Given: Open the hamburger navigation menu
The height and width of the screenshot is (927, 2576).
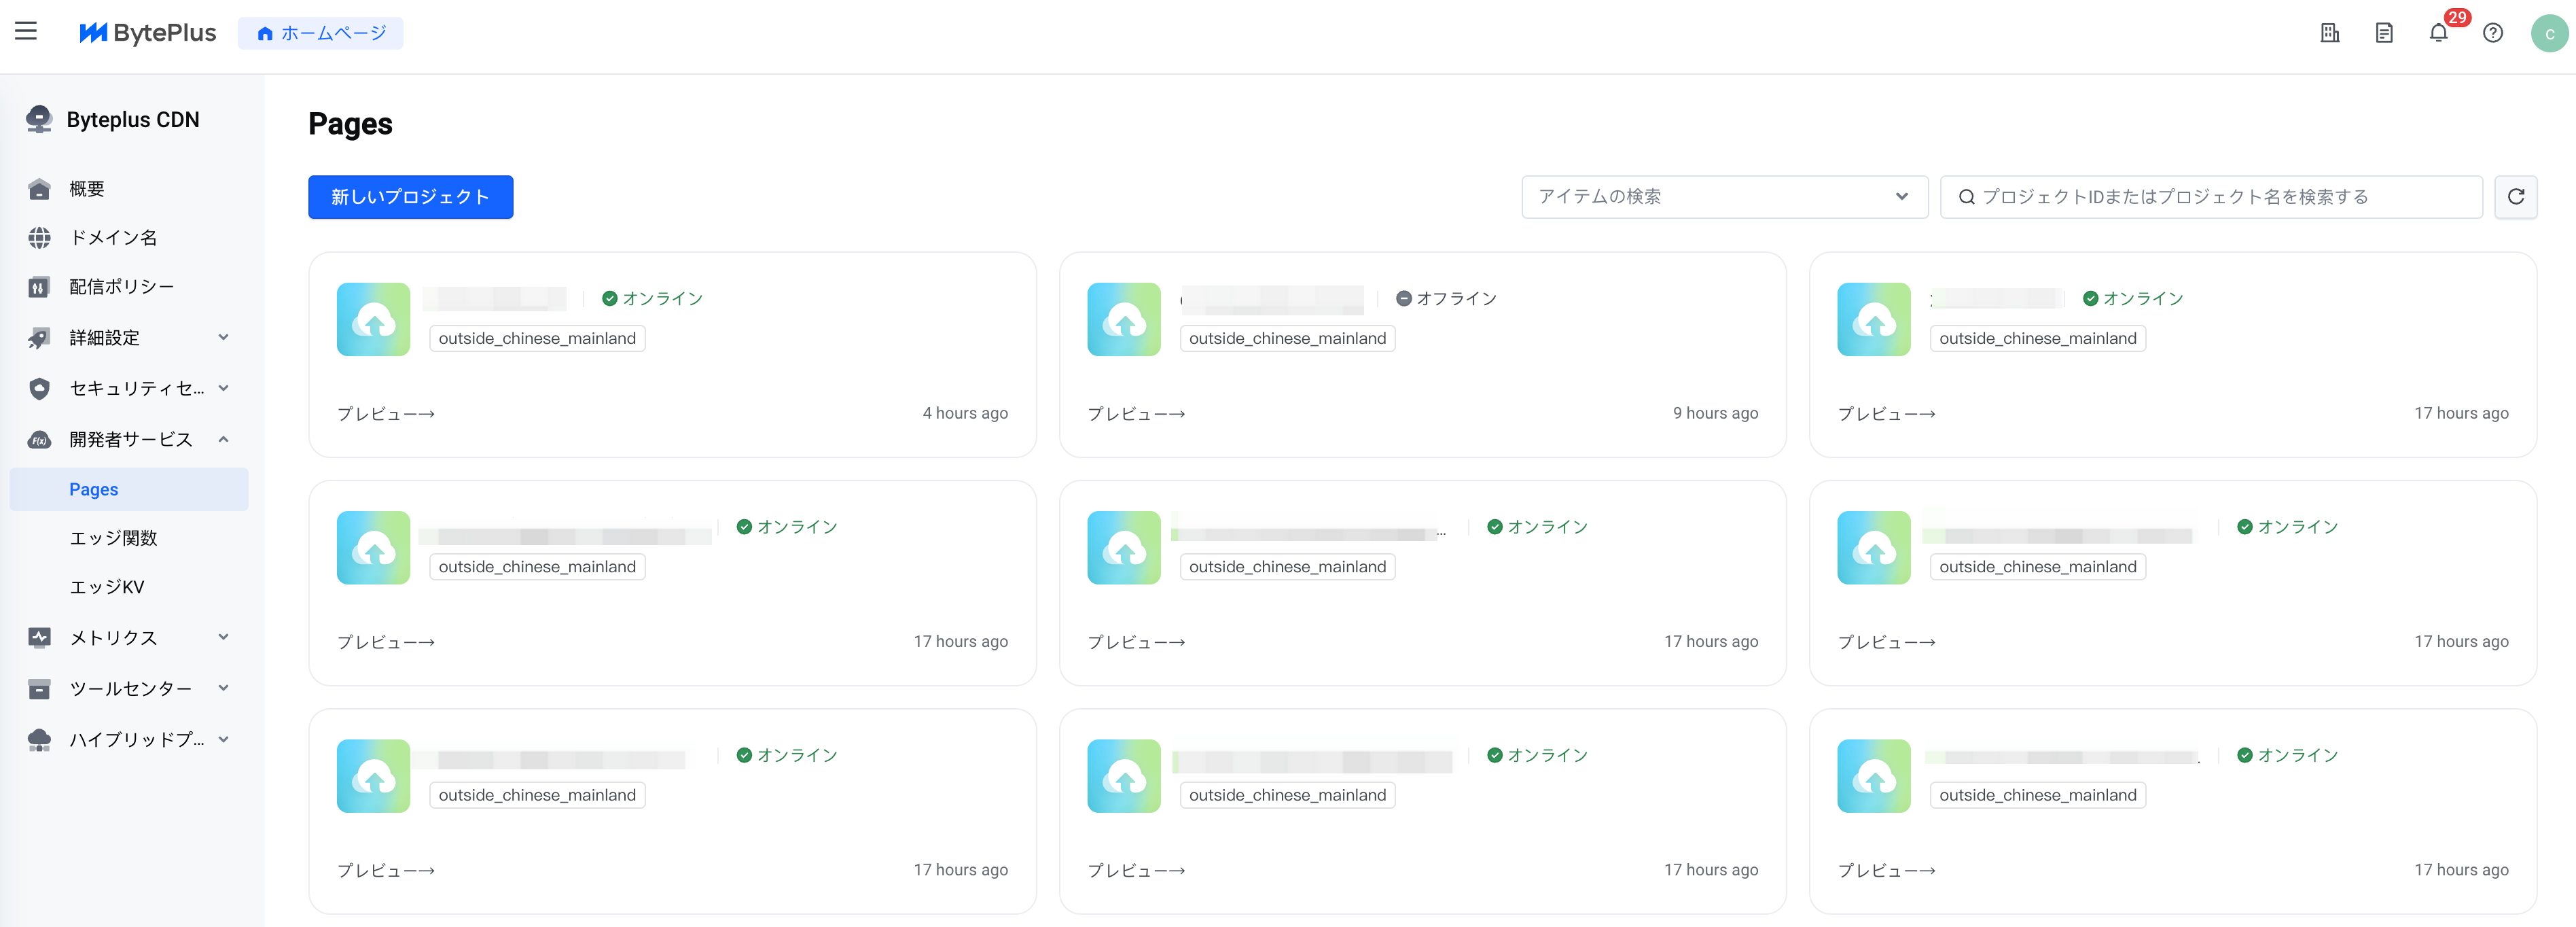Looking at the screenshot, I should click(26, 32).
